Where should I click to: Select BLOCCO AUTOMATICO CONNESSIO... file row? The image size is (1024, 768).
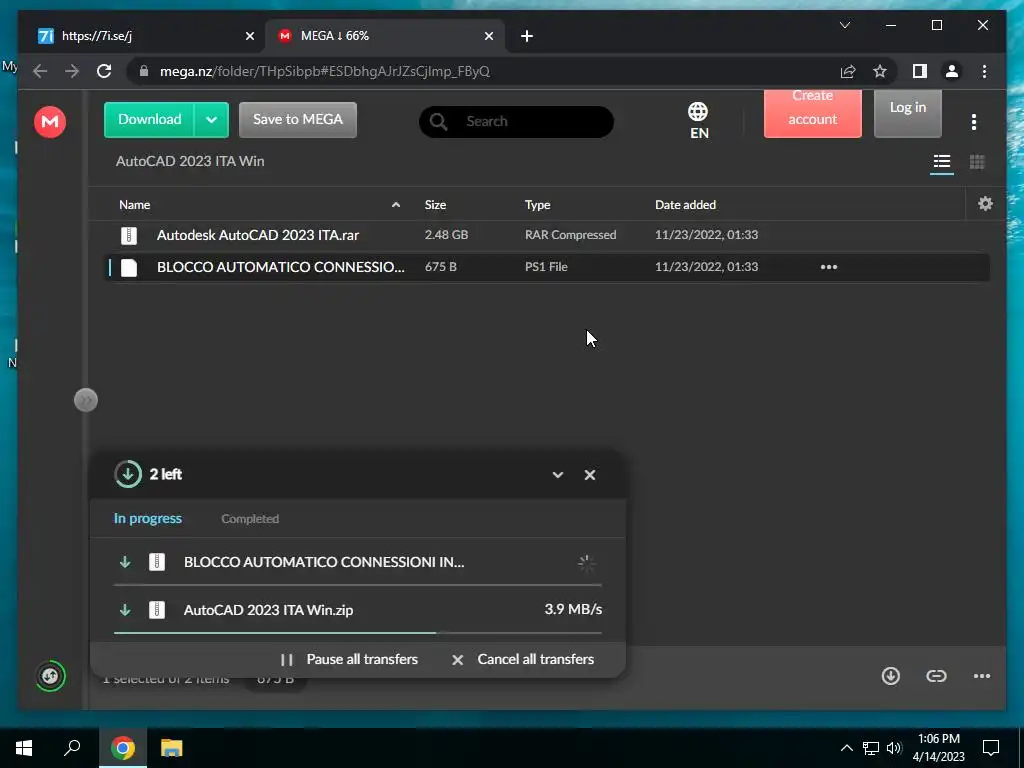[x=547, y=267]
